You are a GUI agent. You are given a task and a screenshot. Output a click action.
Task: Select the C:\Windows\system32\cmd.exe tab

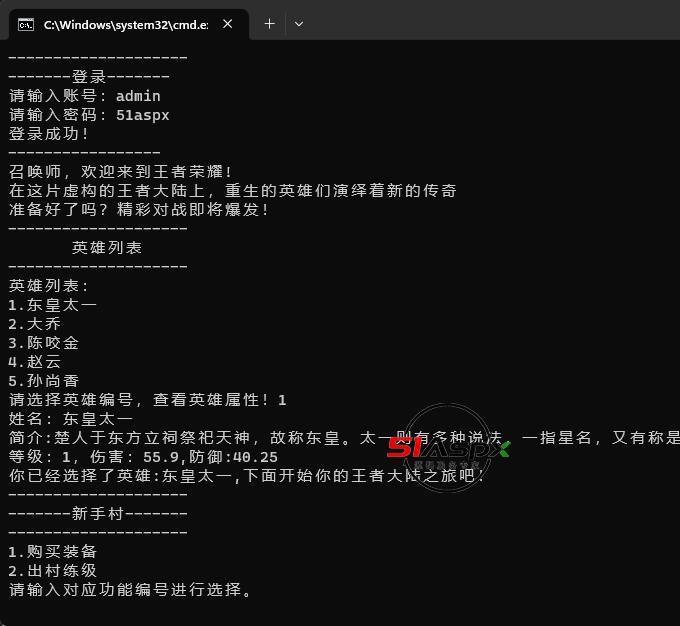[129, 25]
